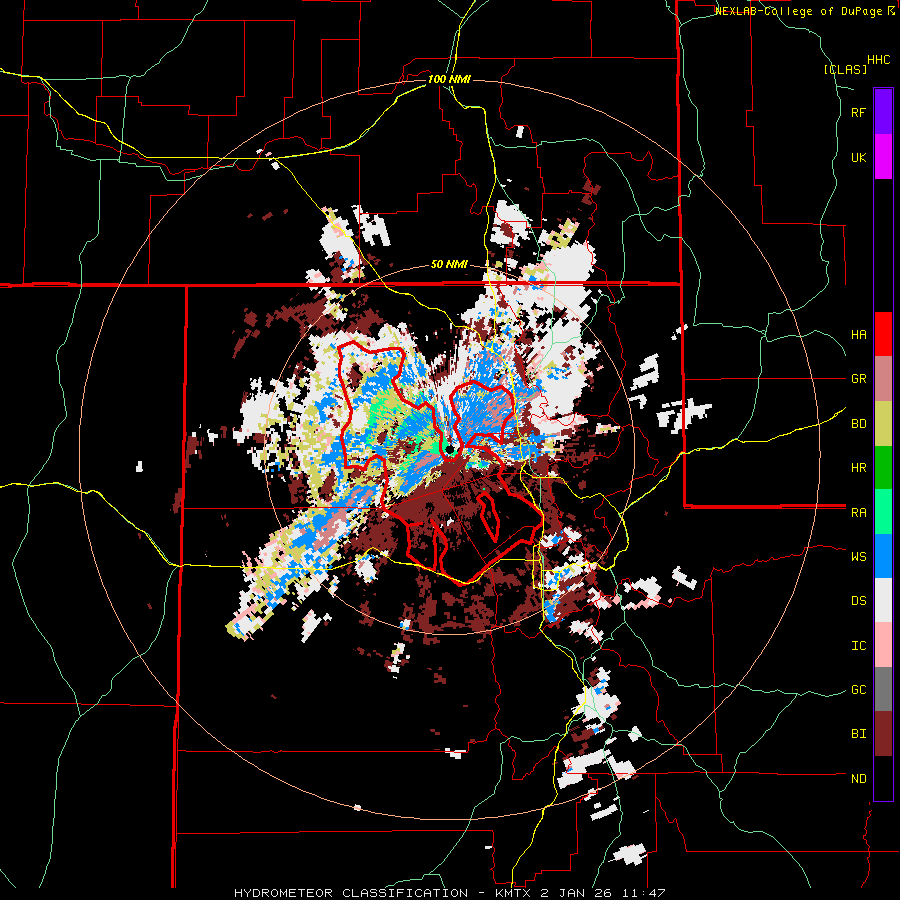Viewport: 900px width, 900px height.
Task: Click the white DS dry snow swatch
Action: tap(883, 600)
